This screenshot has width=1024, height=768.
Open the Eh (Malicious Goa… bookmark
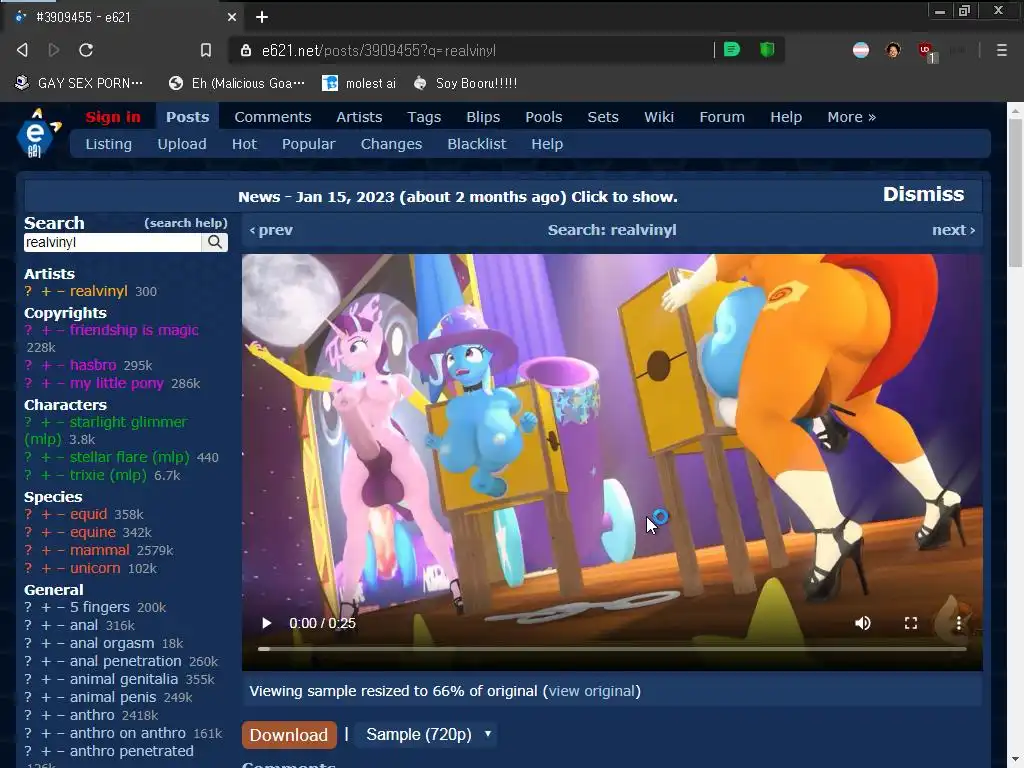coord(236,83)
